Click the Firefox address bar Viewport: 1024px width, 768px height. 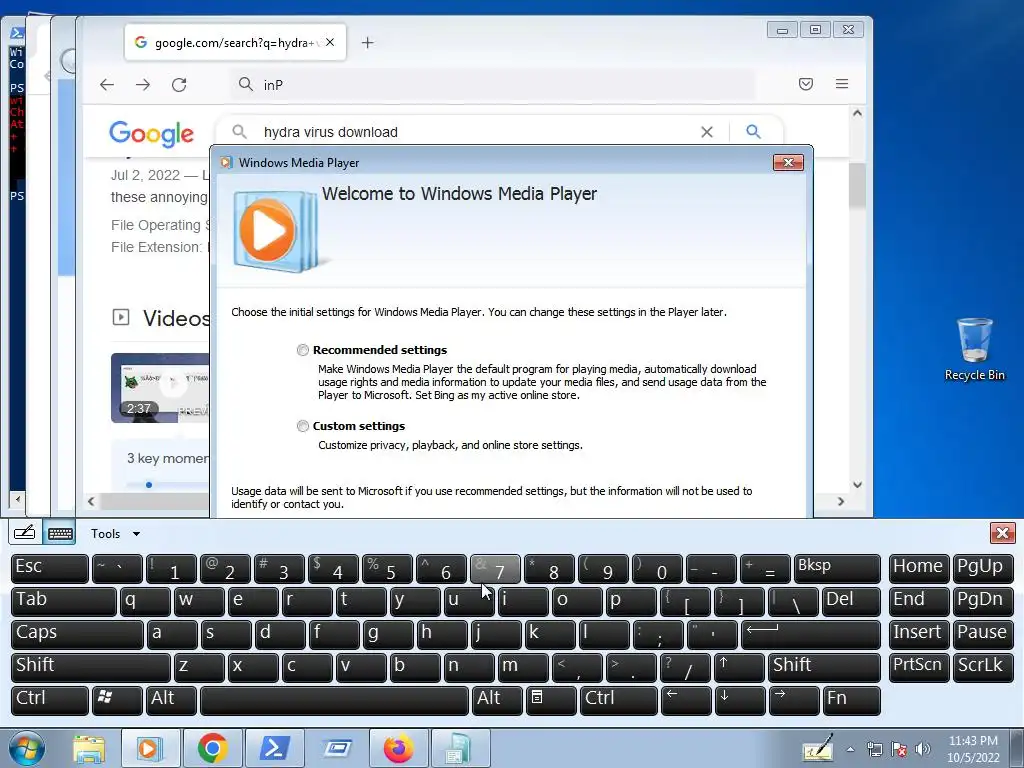(493, 85)
